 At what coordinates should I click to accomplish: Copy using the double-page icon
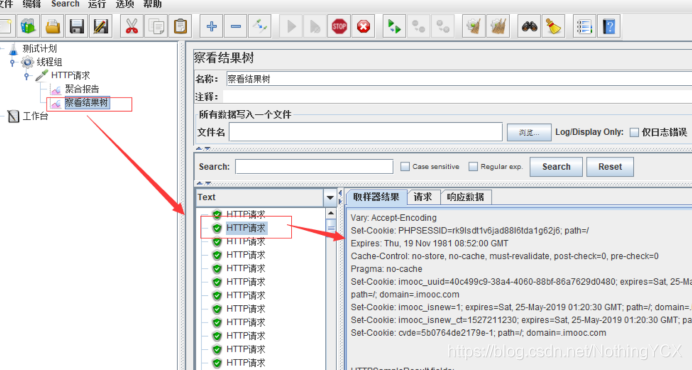coord(156,26)
